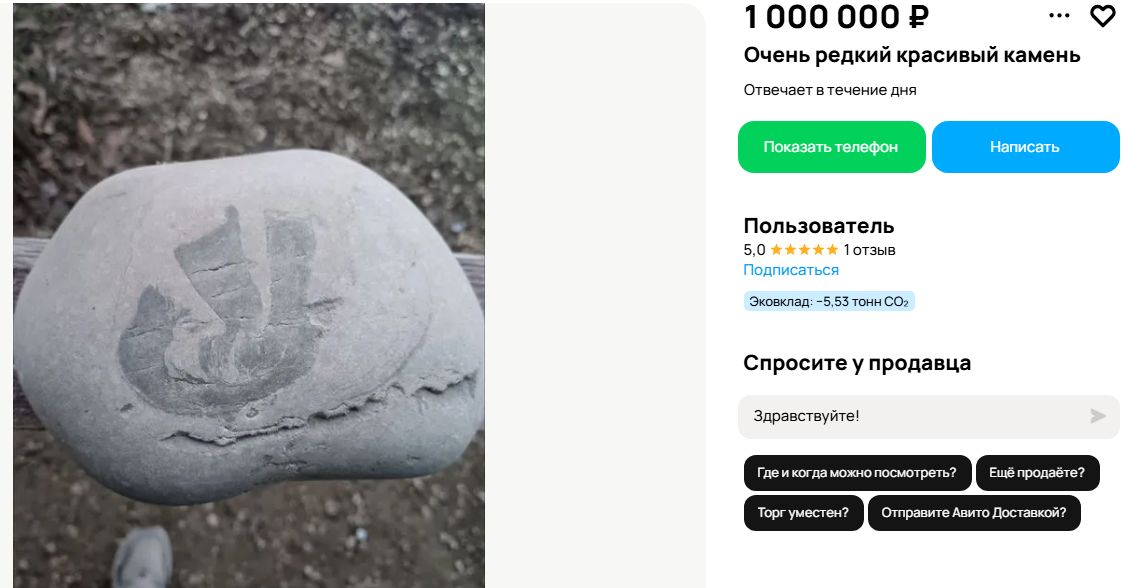1126x588 pixels.
Task: Click the Отвечает в течение дня response note
Action: tap(830, 90)
